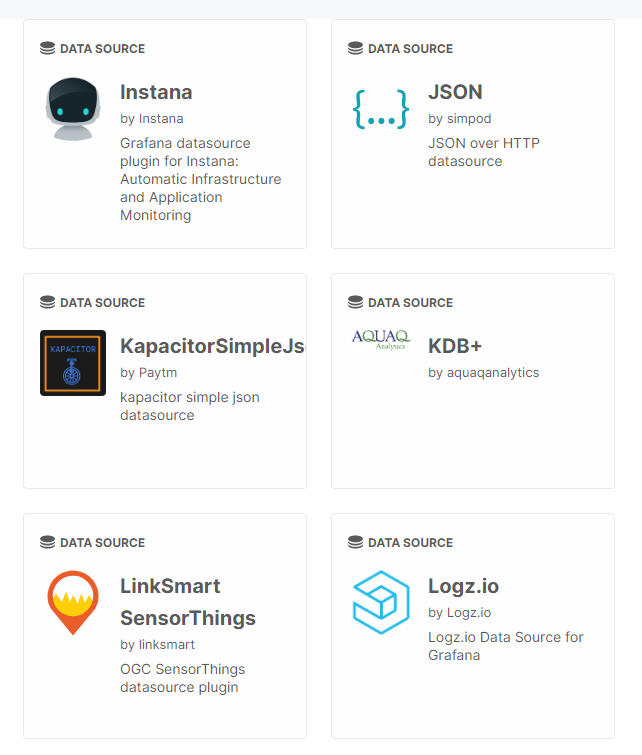Click the database icon on the KDB+ card
The height and width of the screenshot is (755, 642).
(355, 302)
